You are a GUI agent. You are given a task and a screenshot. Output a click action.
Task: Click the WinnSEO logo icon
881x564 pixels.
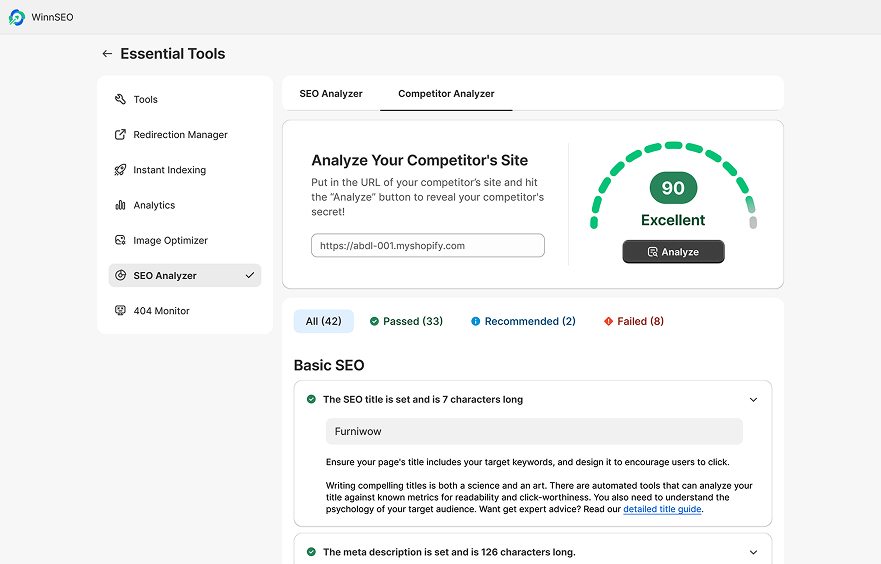17,17
